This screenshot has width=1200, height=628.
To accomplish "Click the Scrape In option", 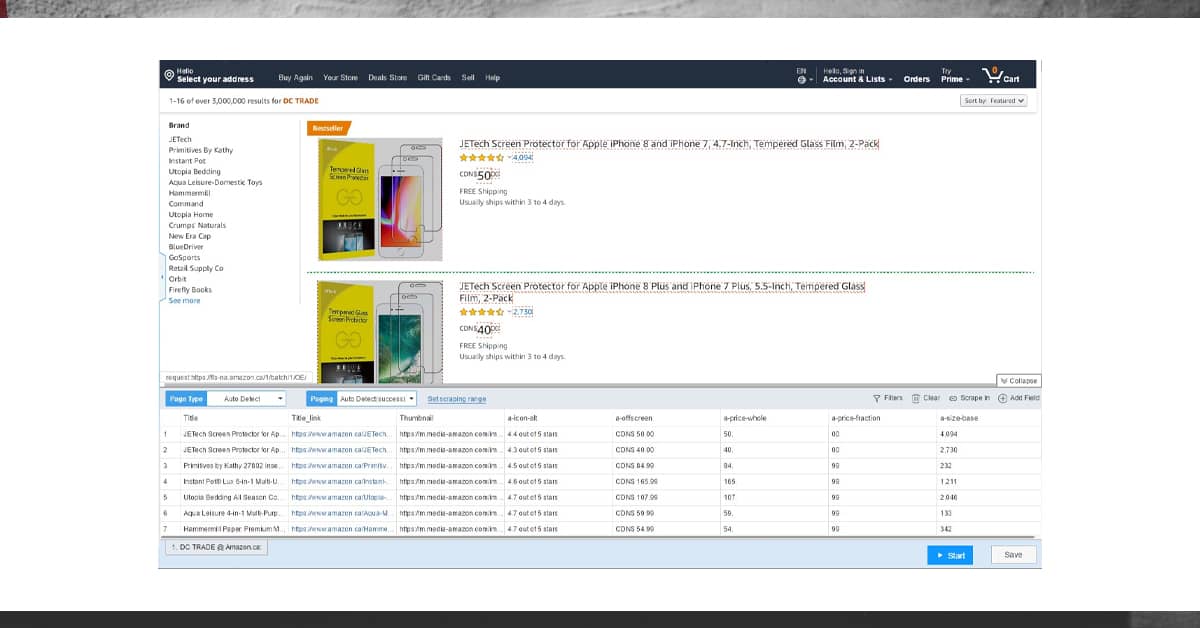I will 969,398.
